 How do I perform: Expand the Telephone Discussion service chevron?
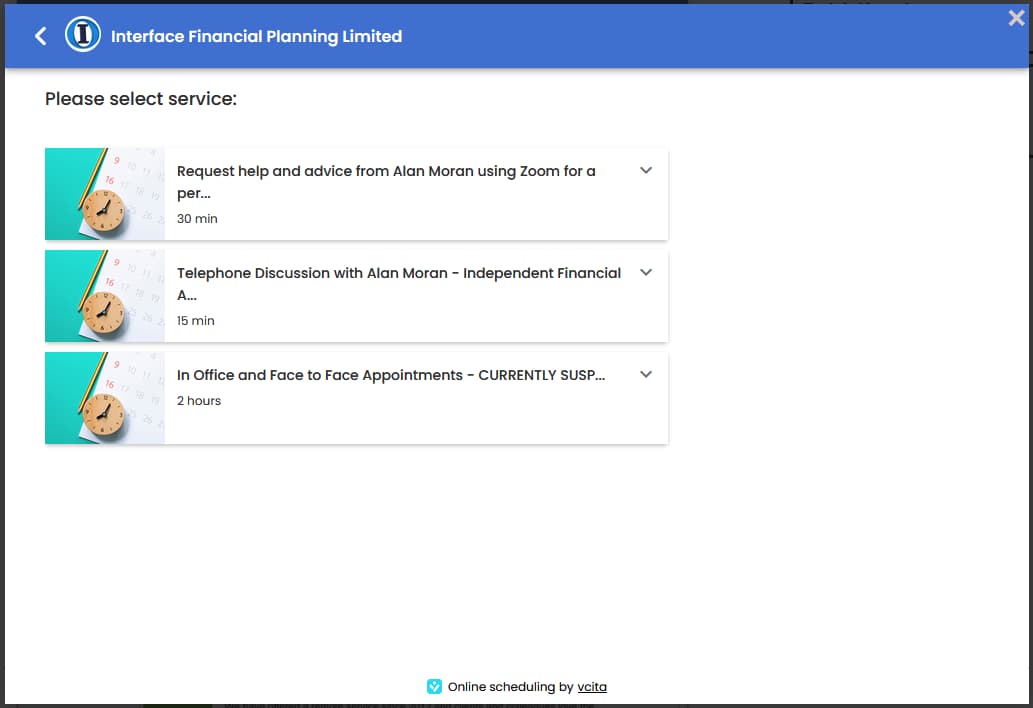pos(646,272)
